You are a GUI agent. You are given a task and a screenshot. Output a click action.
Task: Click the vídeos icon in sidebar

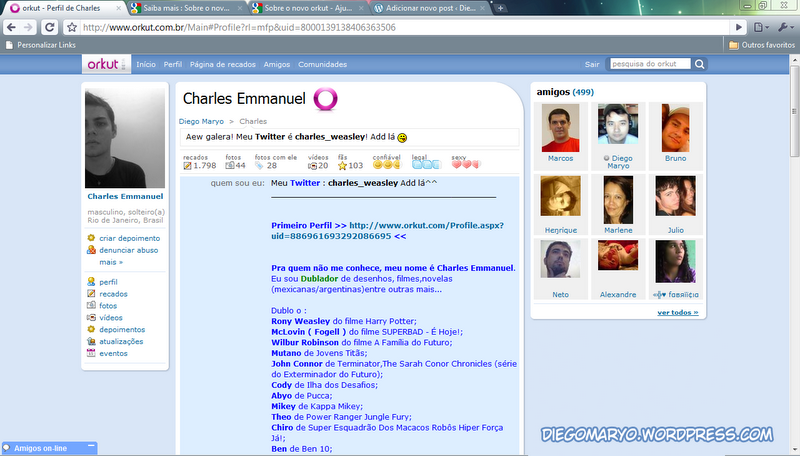pos(91,317)
